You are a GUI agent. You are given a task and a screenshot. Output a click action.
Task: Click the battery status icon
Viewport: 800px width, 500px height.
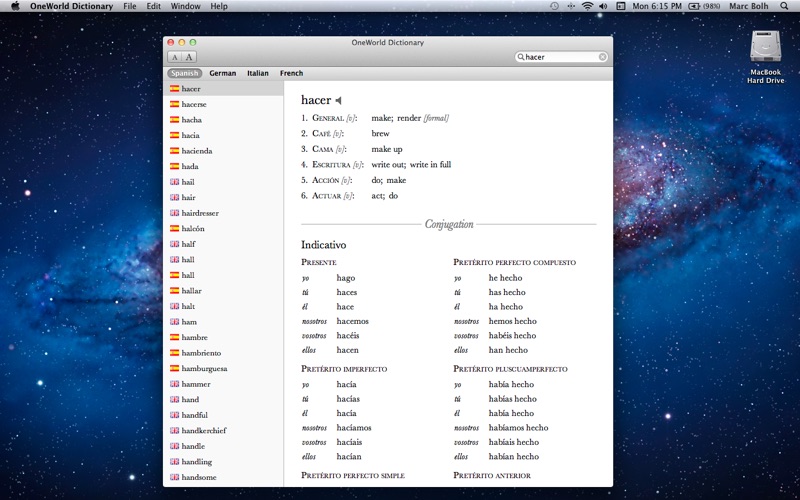point(694,6)
